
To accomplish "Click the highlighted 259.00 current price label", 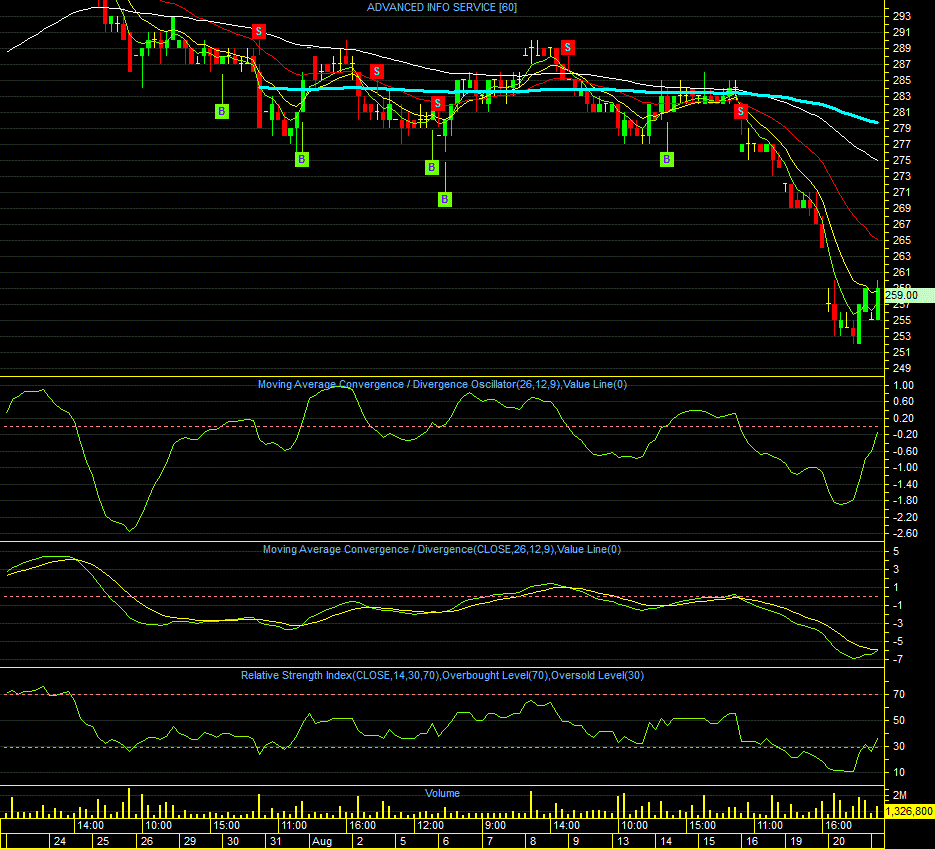I will [x=909, y=295].
